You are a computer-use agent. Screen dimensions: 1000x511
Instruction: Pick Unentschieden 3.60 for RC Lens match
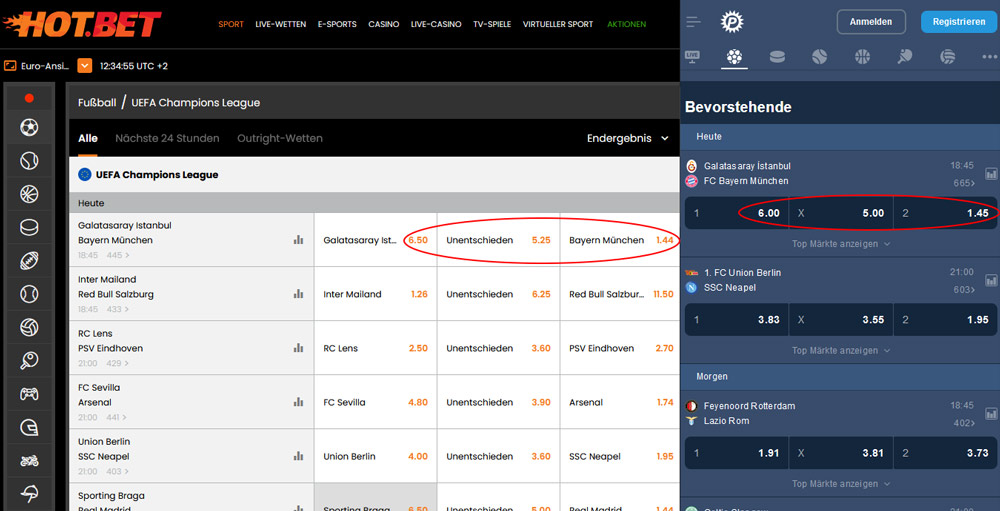pos(499,348)
